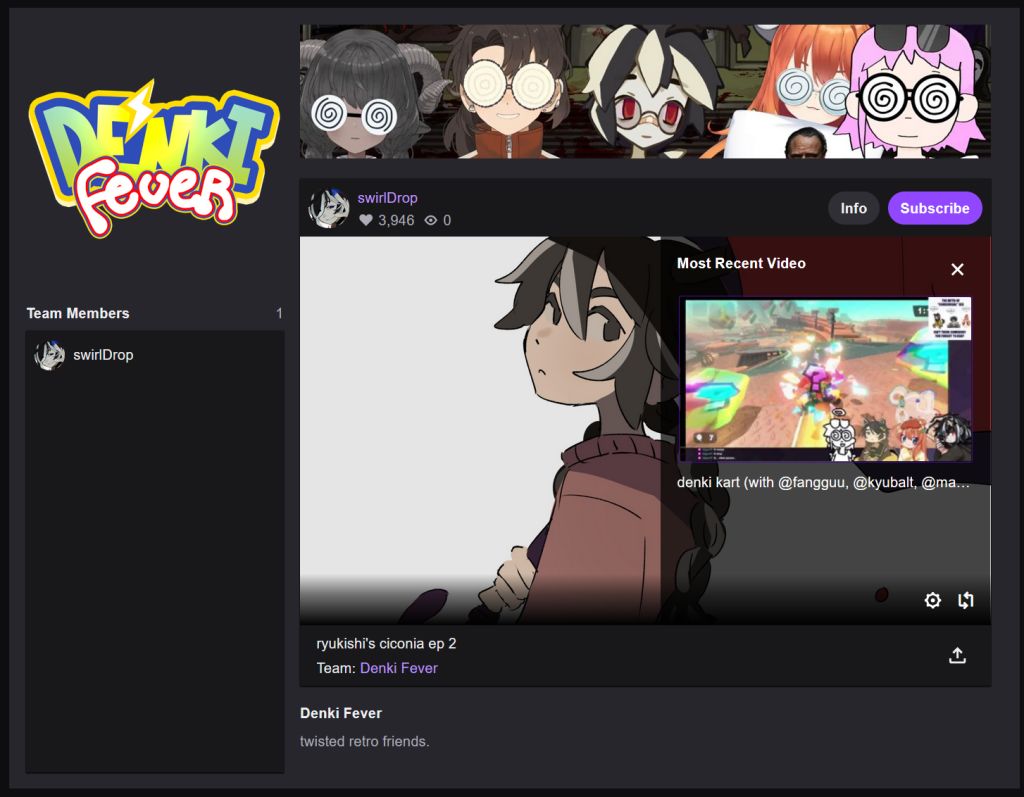Open the player settings gear icon

933,600
